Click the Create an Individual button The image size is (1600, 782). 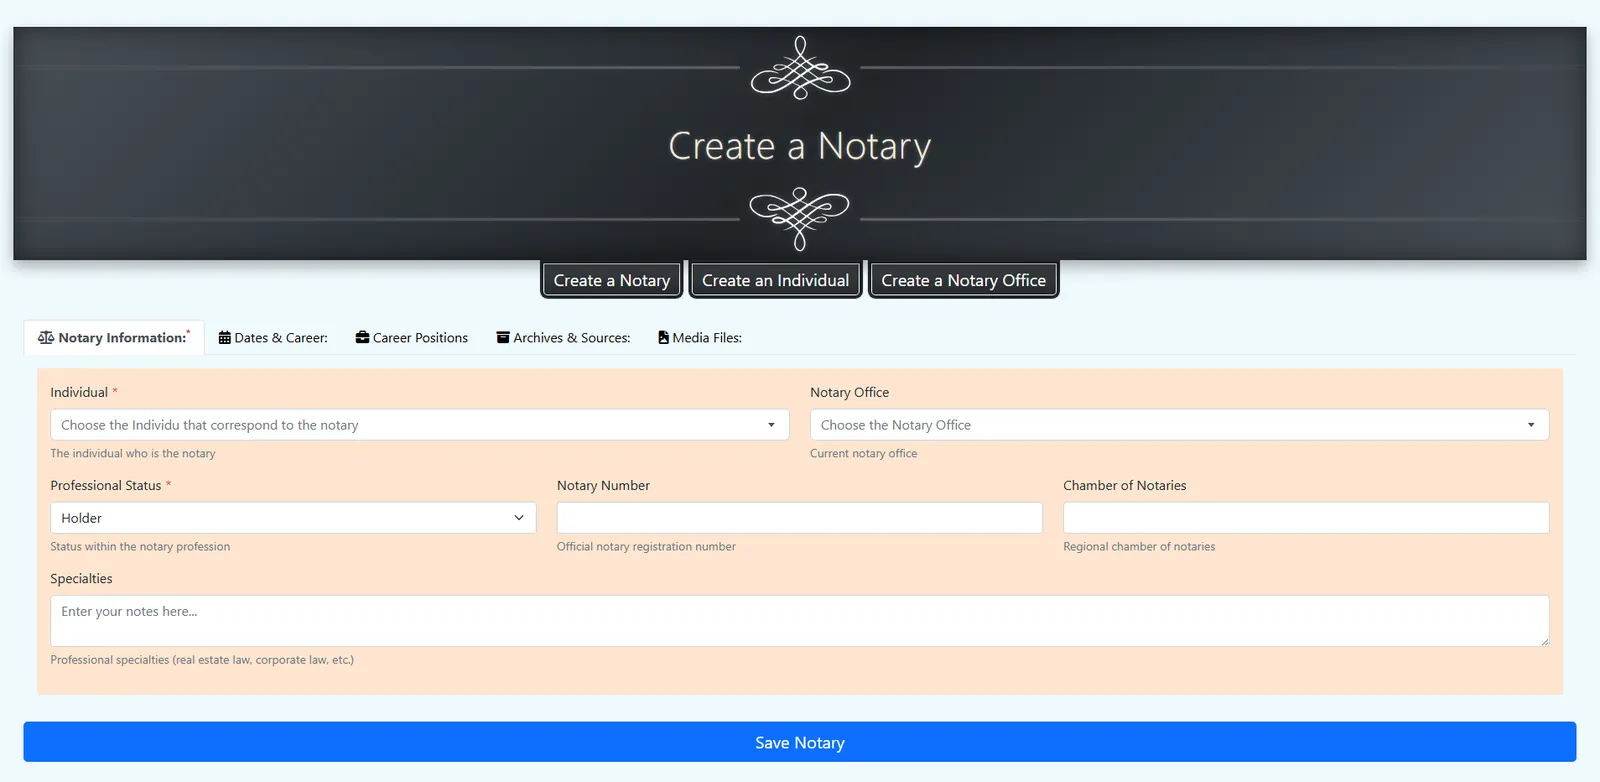point(775,280)
